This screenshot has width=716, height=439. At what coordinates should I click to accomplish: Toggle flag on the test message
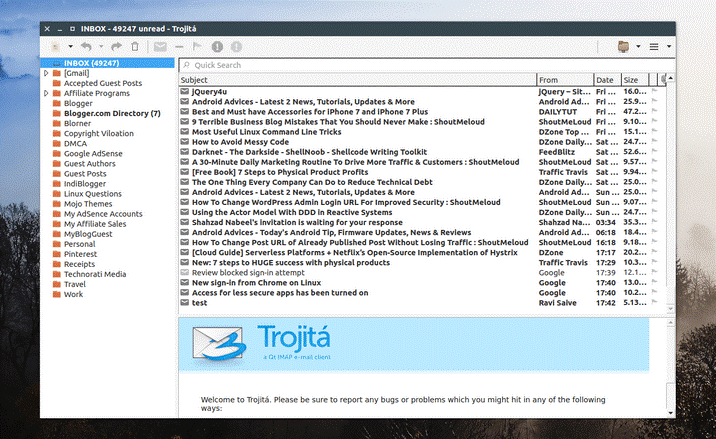coord(654,302)
